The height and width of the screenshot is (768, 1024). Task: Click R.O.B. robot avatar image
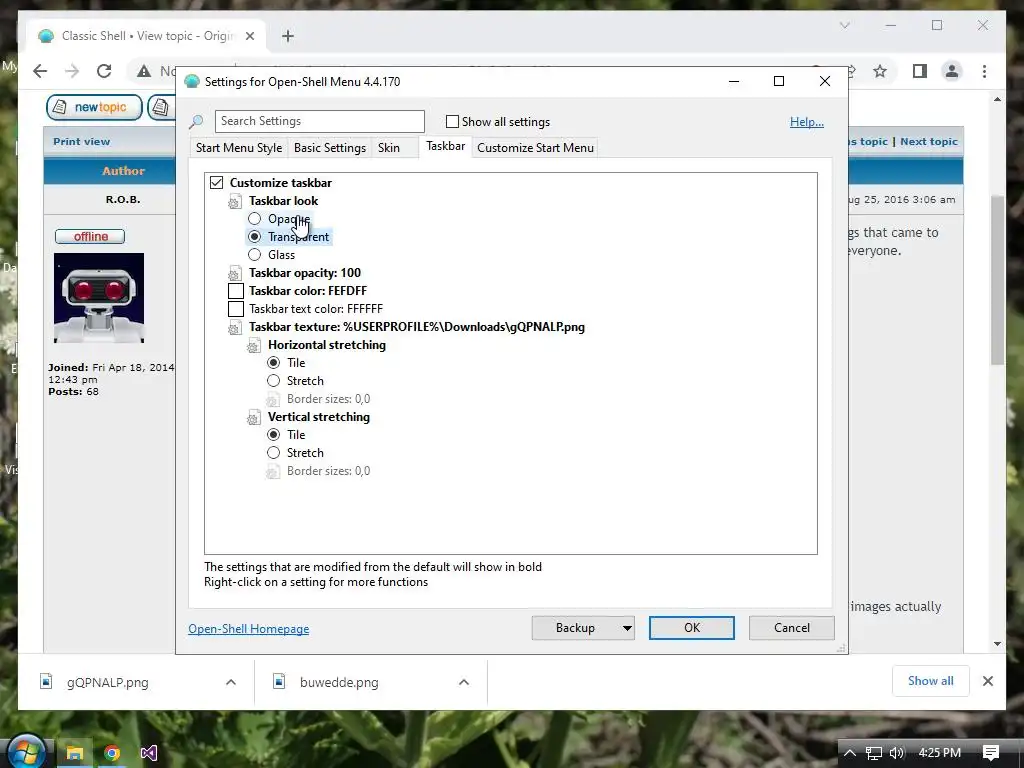(x=99, y=298)
